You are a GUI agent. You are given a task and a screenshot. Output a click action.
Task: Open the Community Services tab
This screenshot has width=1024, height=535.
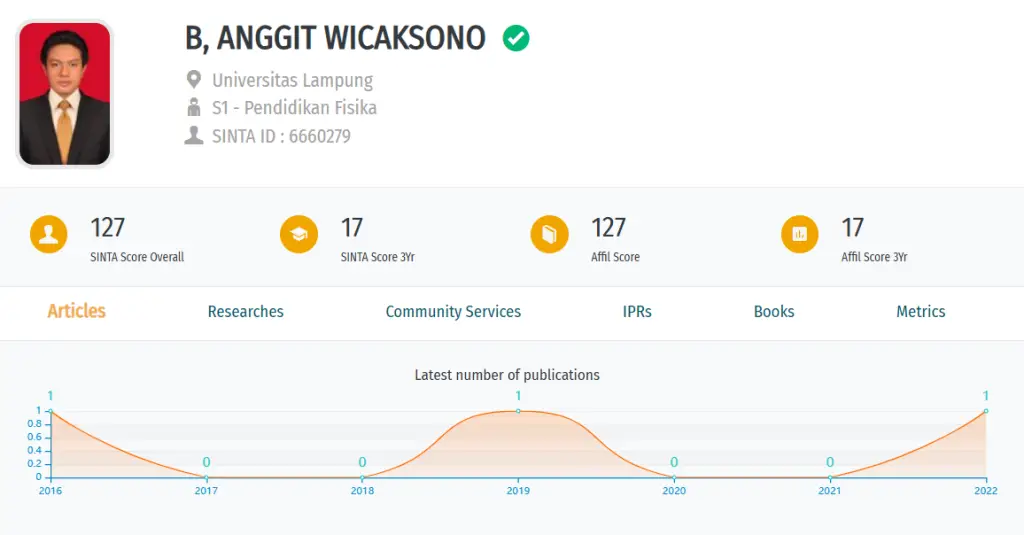tap(453, 312)
